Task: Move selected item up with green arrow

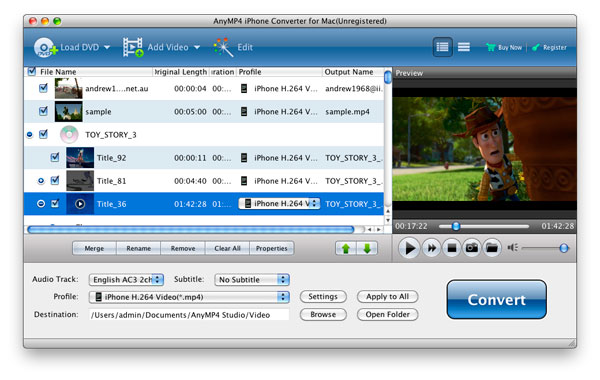Action: [x=346, y=248]
